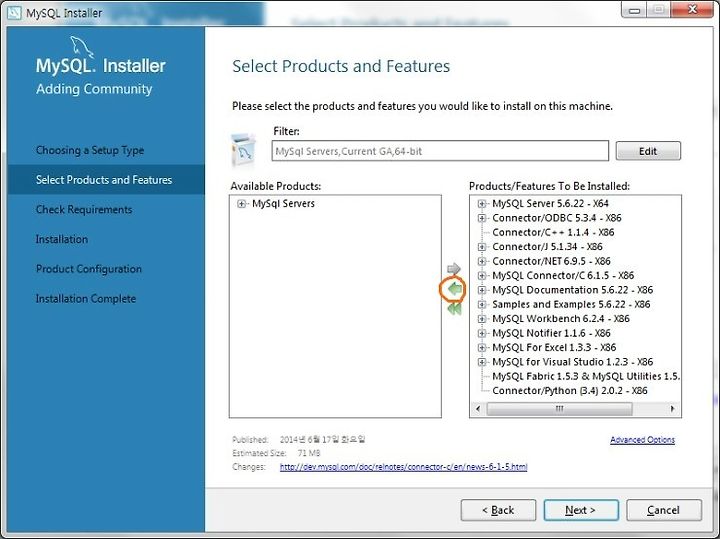
Task: Go to Choosing a Setup Type step
Action: click(x=90, y=150)
